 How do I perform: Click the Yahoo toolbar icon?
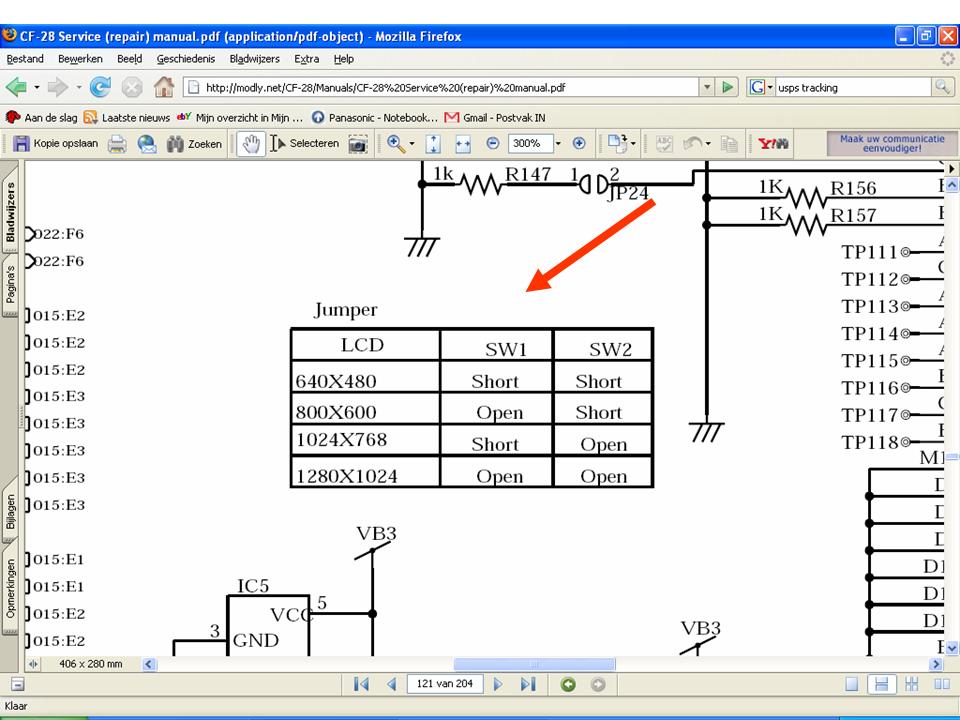[x=773, y=144]
